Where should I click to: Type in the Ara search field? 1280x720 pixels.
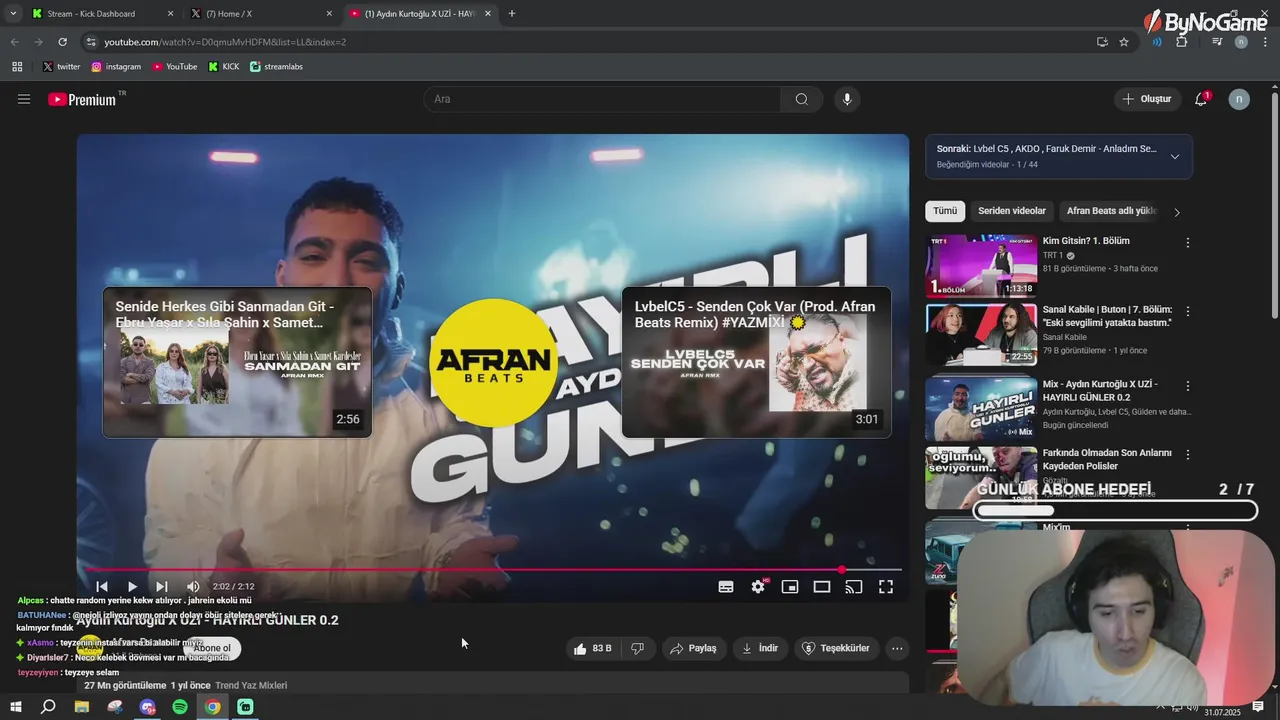point(602,99)
